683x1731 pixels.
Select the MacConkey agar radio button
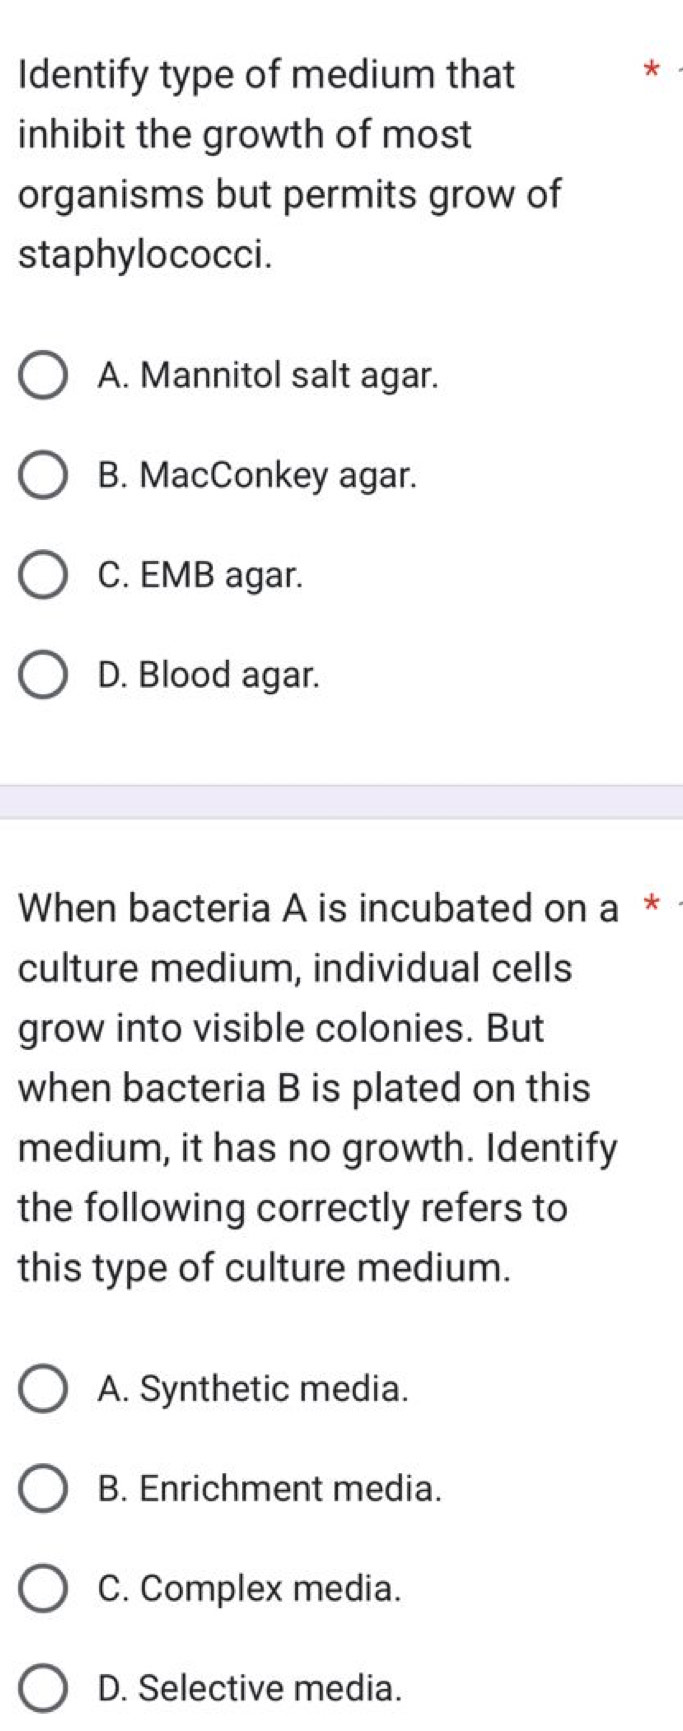(43, 476)
